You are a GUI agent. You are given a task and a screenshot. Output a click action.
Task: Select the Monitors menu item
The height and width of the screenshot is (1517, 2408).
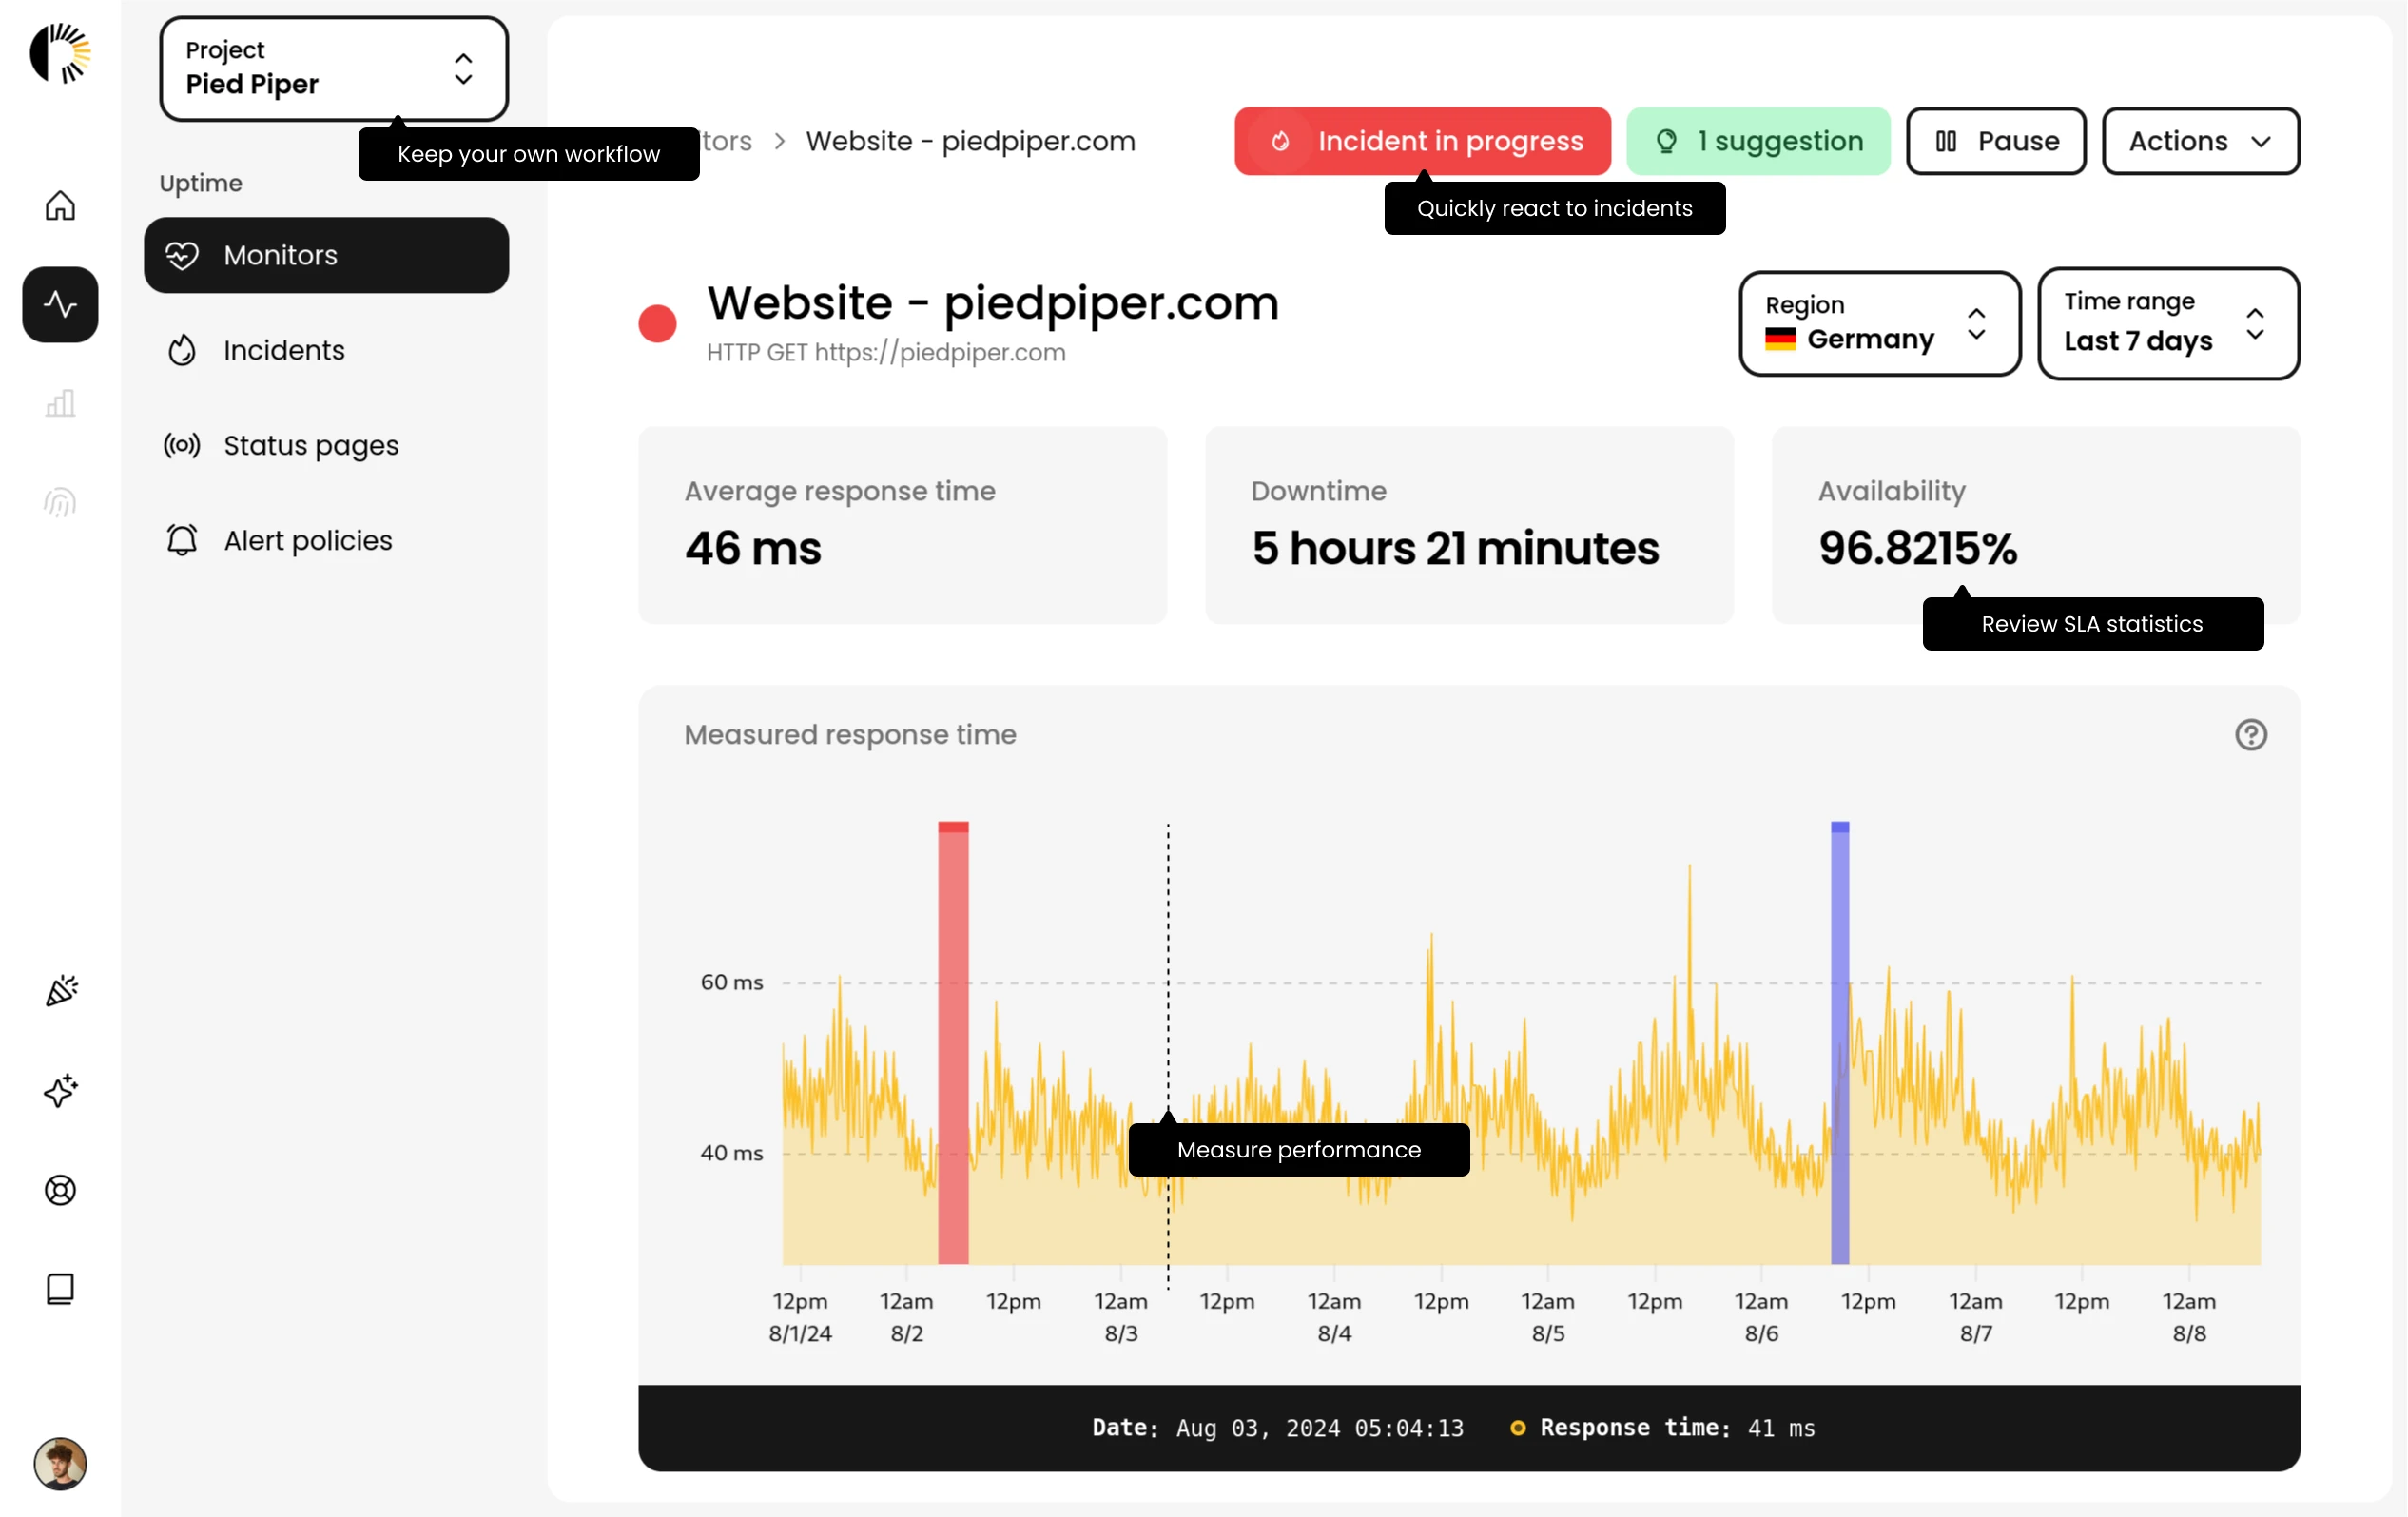point(325,253)
